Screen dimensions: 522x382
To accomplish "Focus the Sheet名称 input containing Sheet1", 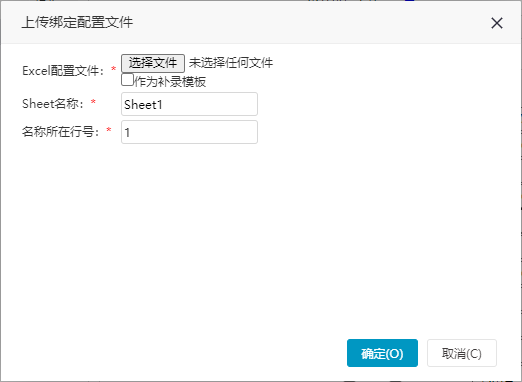I will point(189,104).
